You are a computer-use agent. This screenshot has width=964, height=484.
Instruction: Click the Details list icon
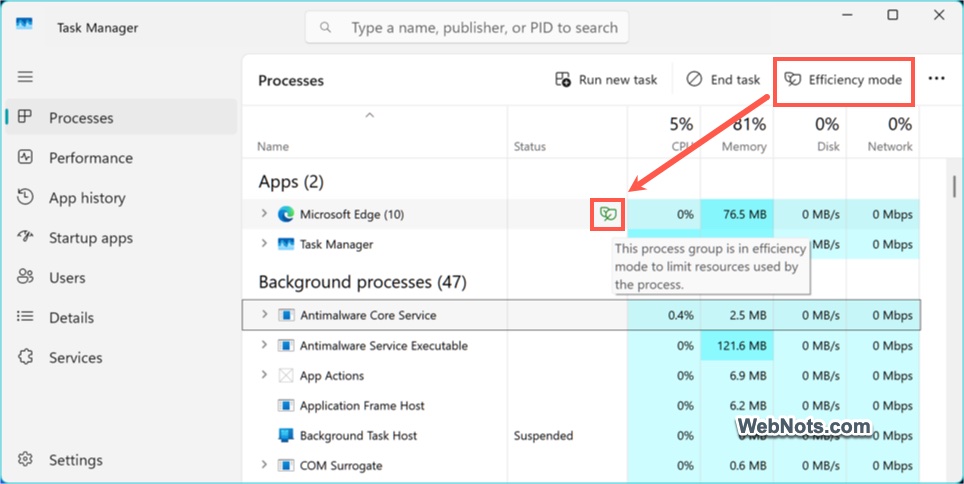25,317
